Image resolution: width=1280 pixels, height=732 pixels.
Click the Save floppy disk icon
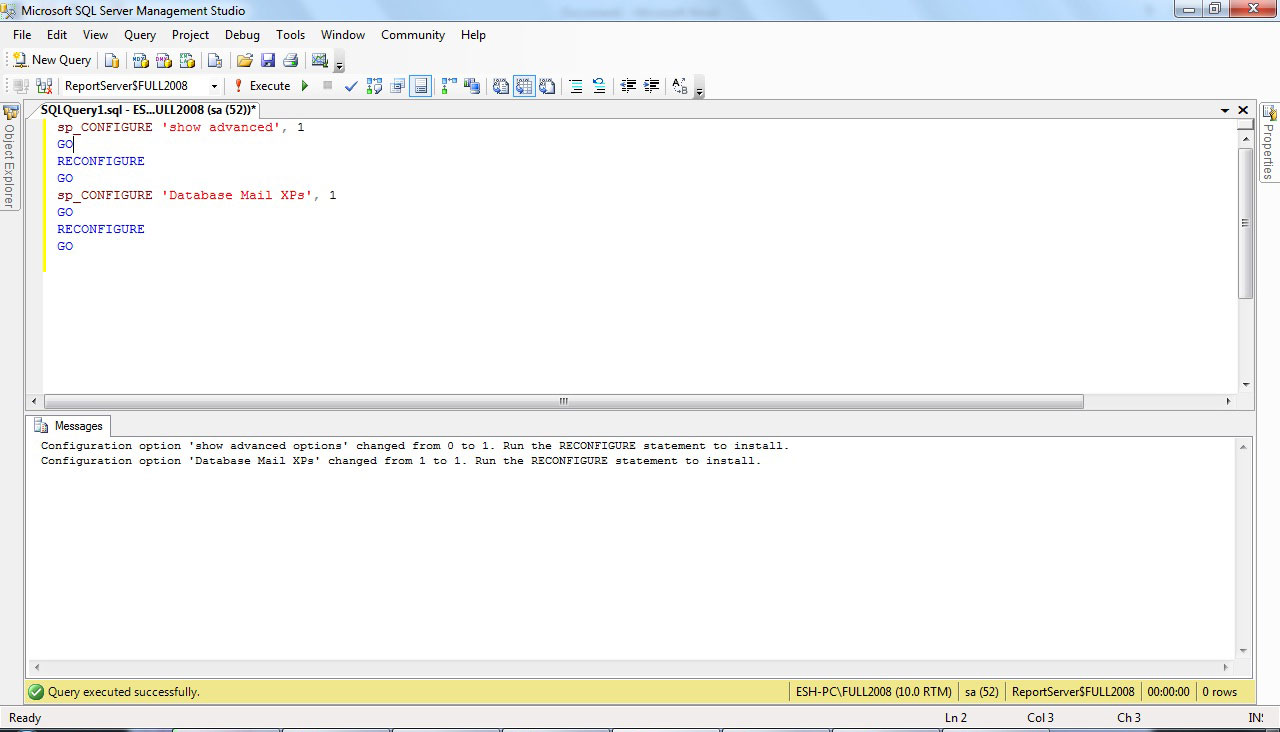click(267, 60)
